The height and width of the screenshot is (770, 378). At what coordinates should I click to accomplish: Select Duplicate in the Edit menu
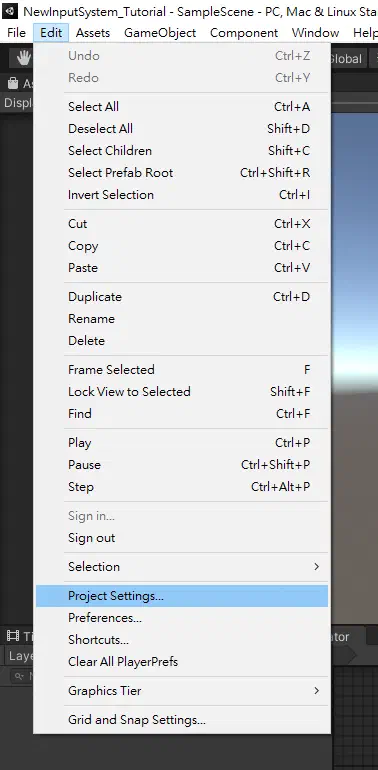click(182, 297)
